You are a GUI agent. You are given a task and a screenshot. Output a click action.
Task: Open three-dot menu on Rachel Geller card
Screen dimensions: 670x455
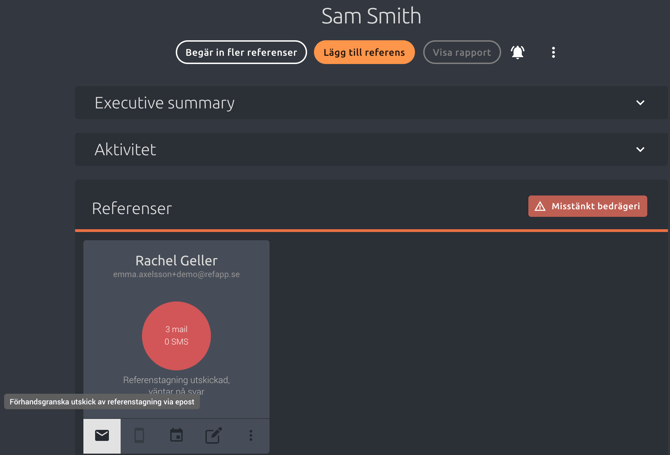[251, 435]
